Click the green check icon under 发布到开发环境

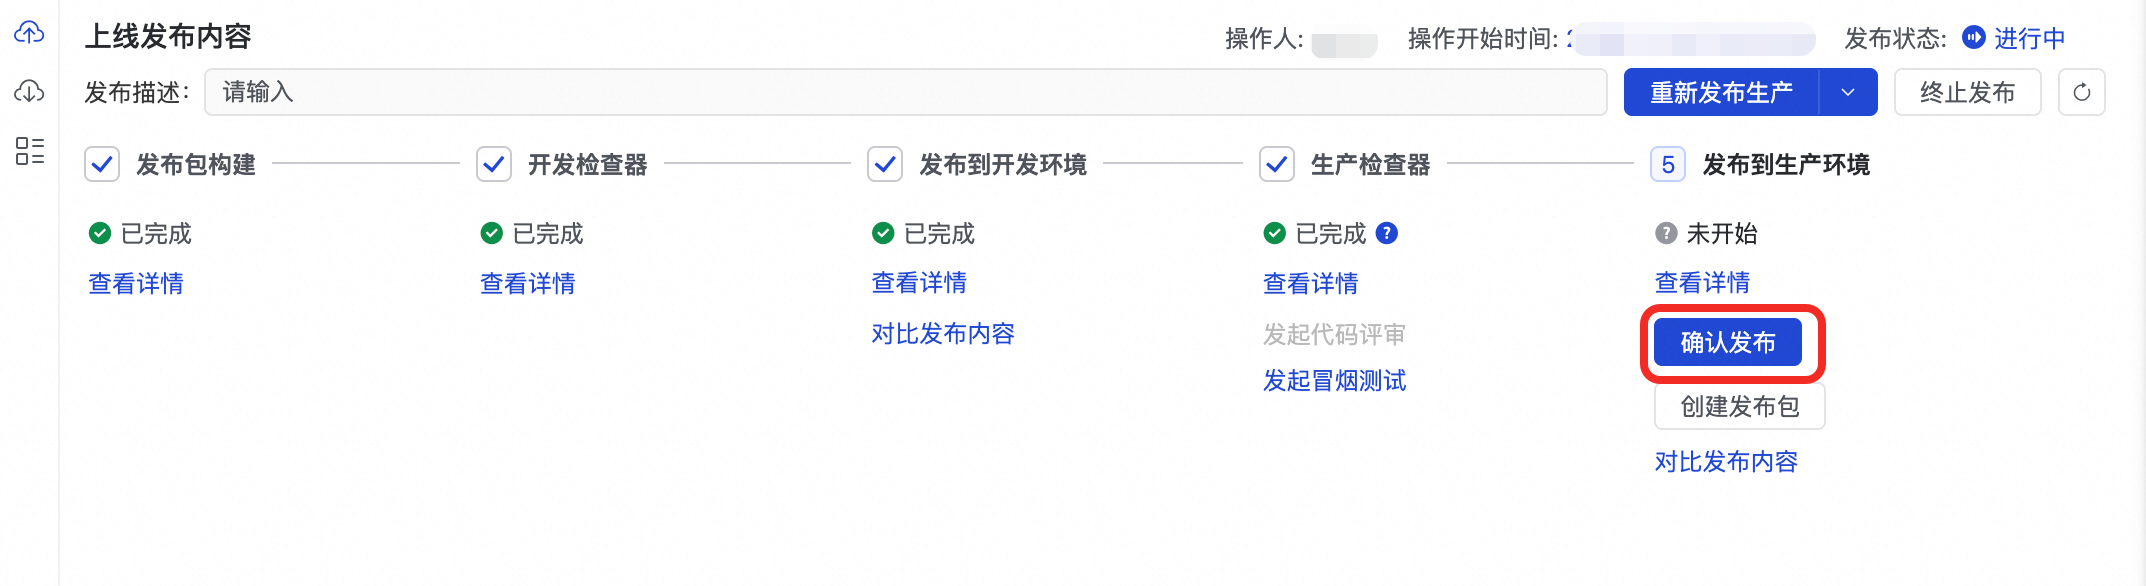tap(883, 233)
